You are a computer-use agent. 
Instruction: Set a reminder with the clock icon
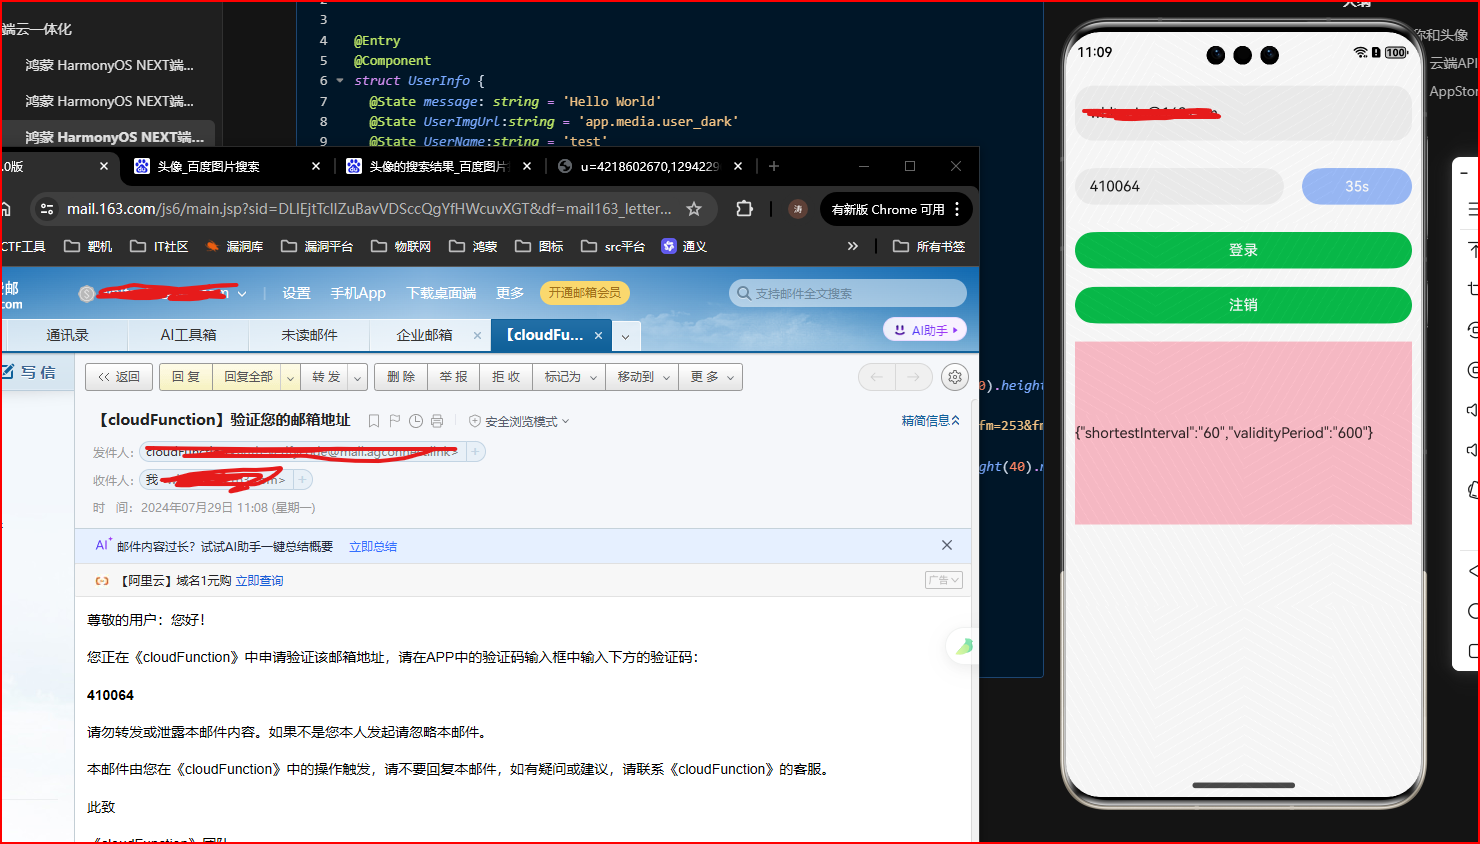coord(416,421)
